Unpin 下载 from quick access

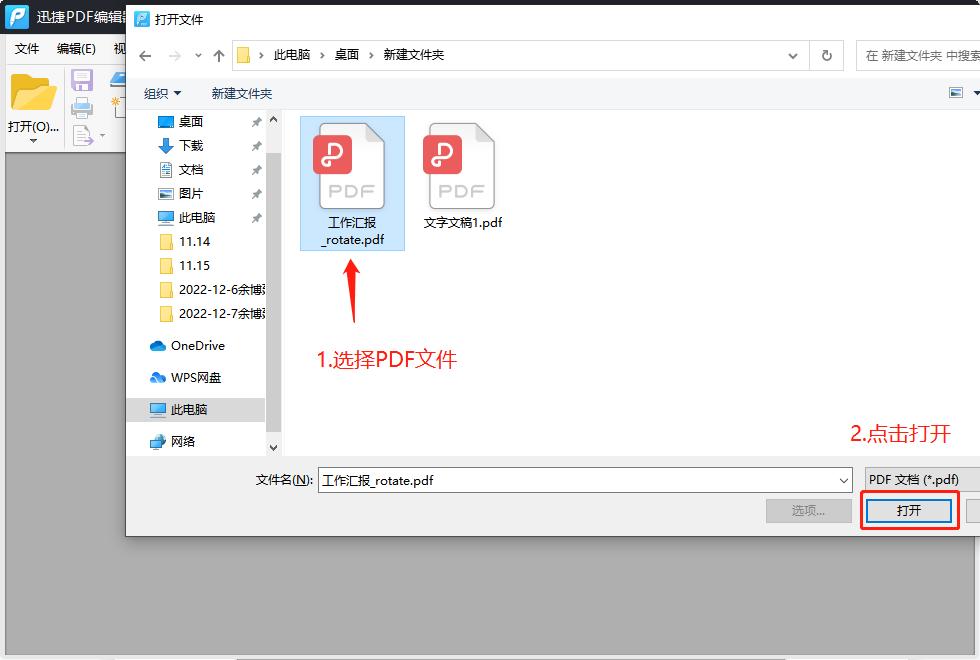click(x=257, y=145)
